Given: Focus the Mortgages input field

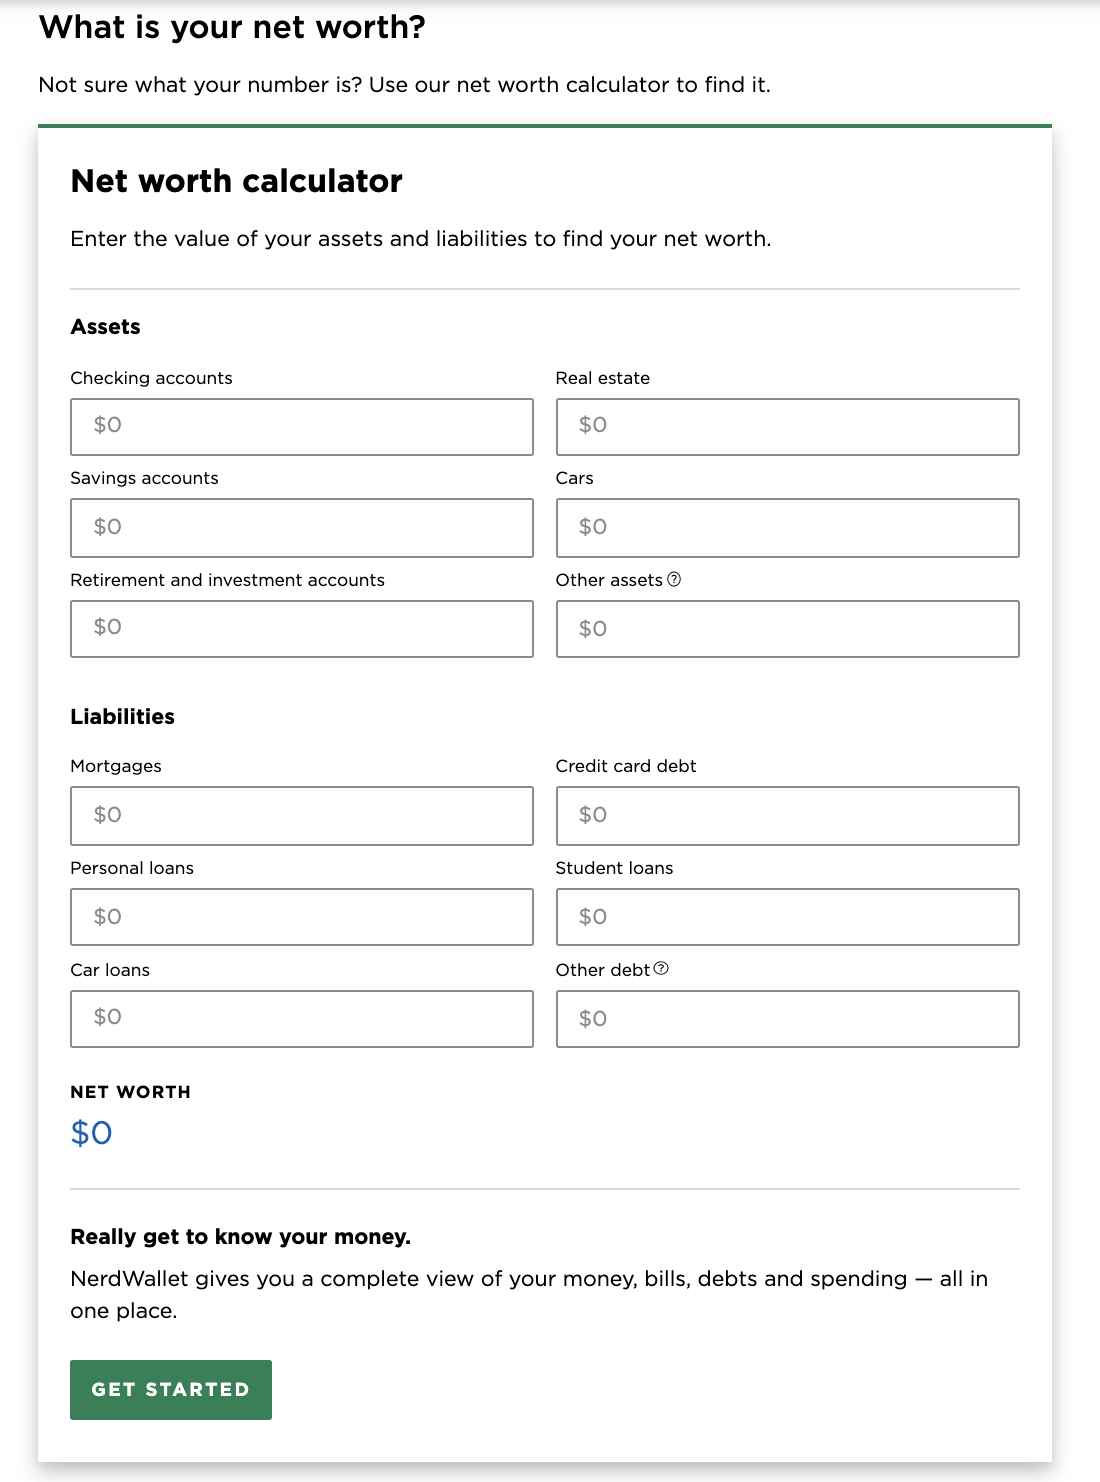Looking at the screenshot, I should tap(301, 816).
